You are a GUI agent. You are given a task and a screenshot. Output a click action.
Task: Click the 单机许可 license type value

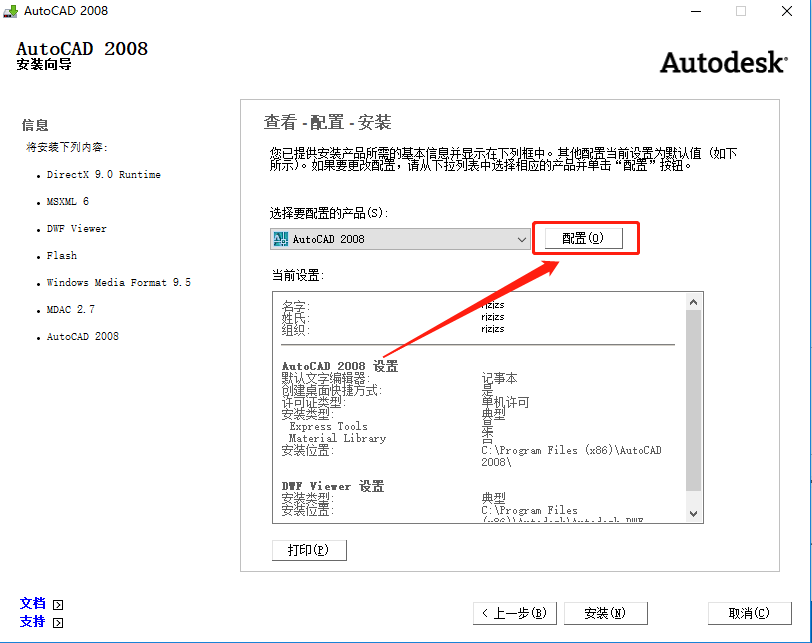tap(505, 402)
